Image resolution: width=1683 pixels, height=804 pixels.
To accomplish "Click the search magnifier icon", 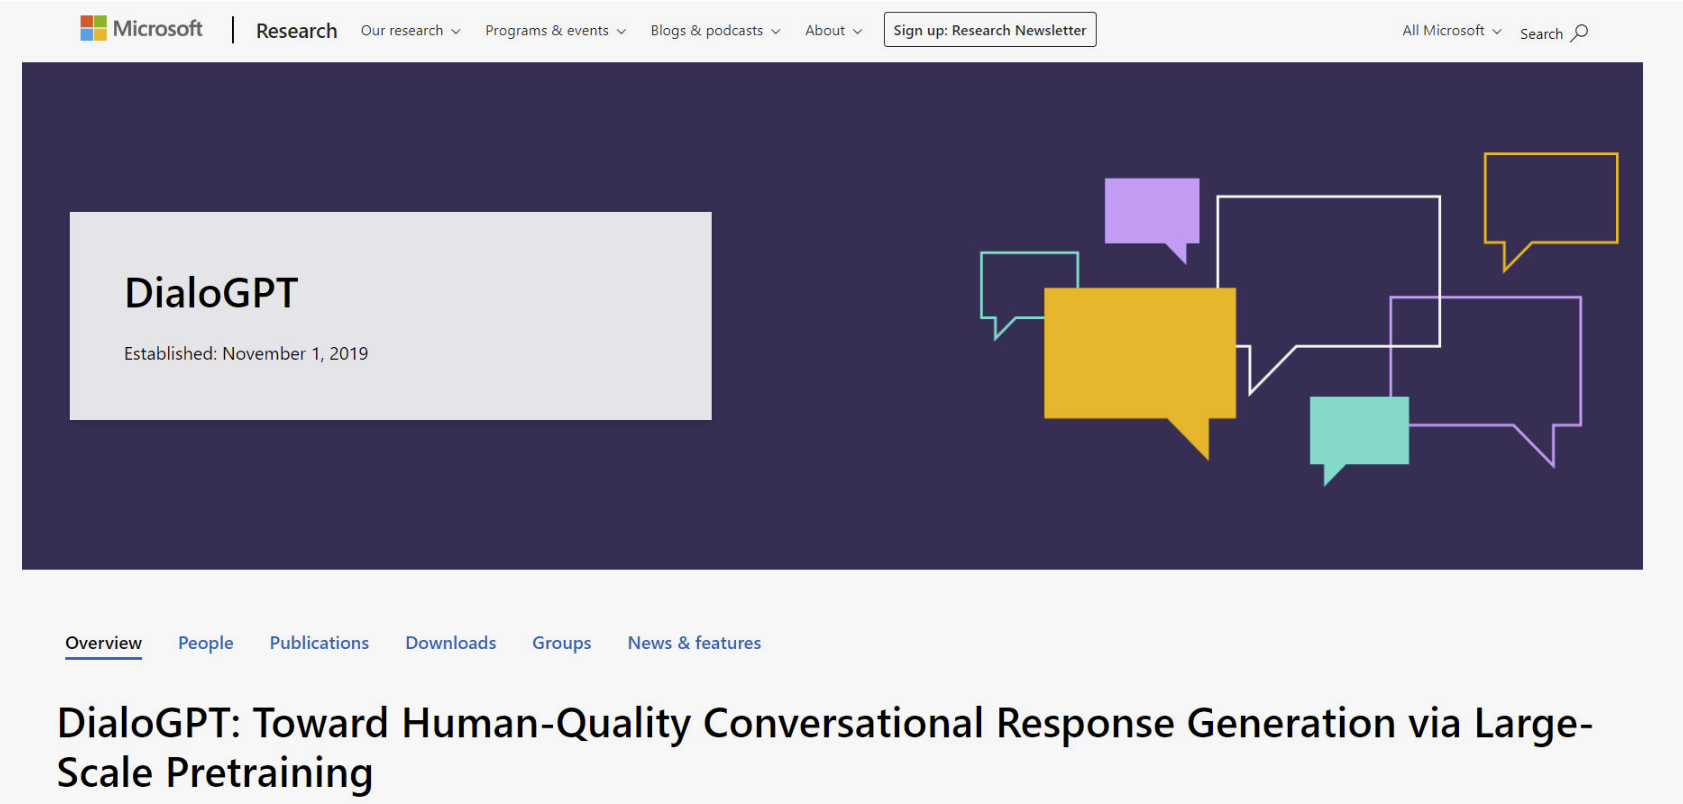I will click(1580, 33).
